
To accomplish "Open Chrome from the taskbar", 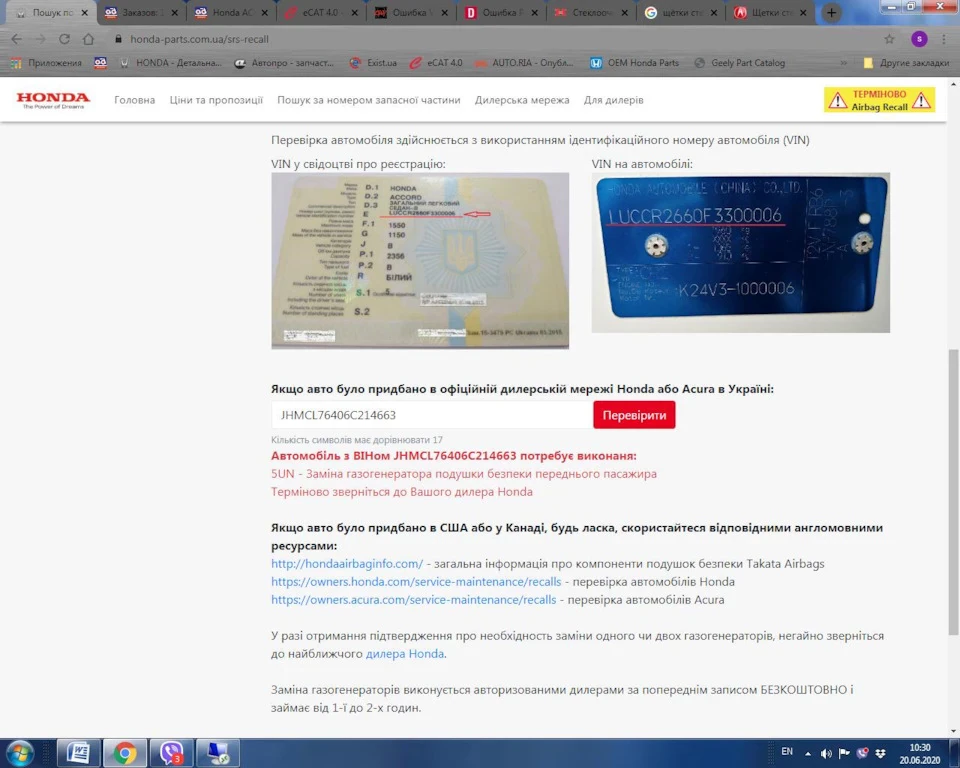I will click(124, 753).
